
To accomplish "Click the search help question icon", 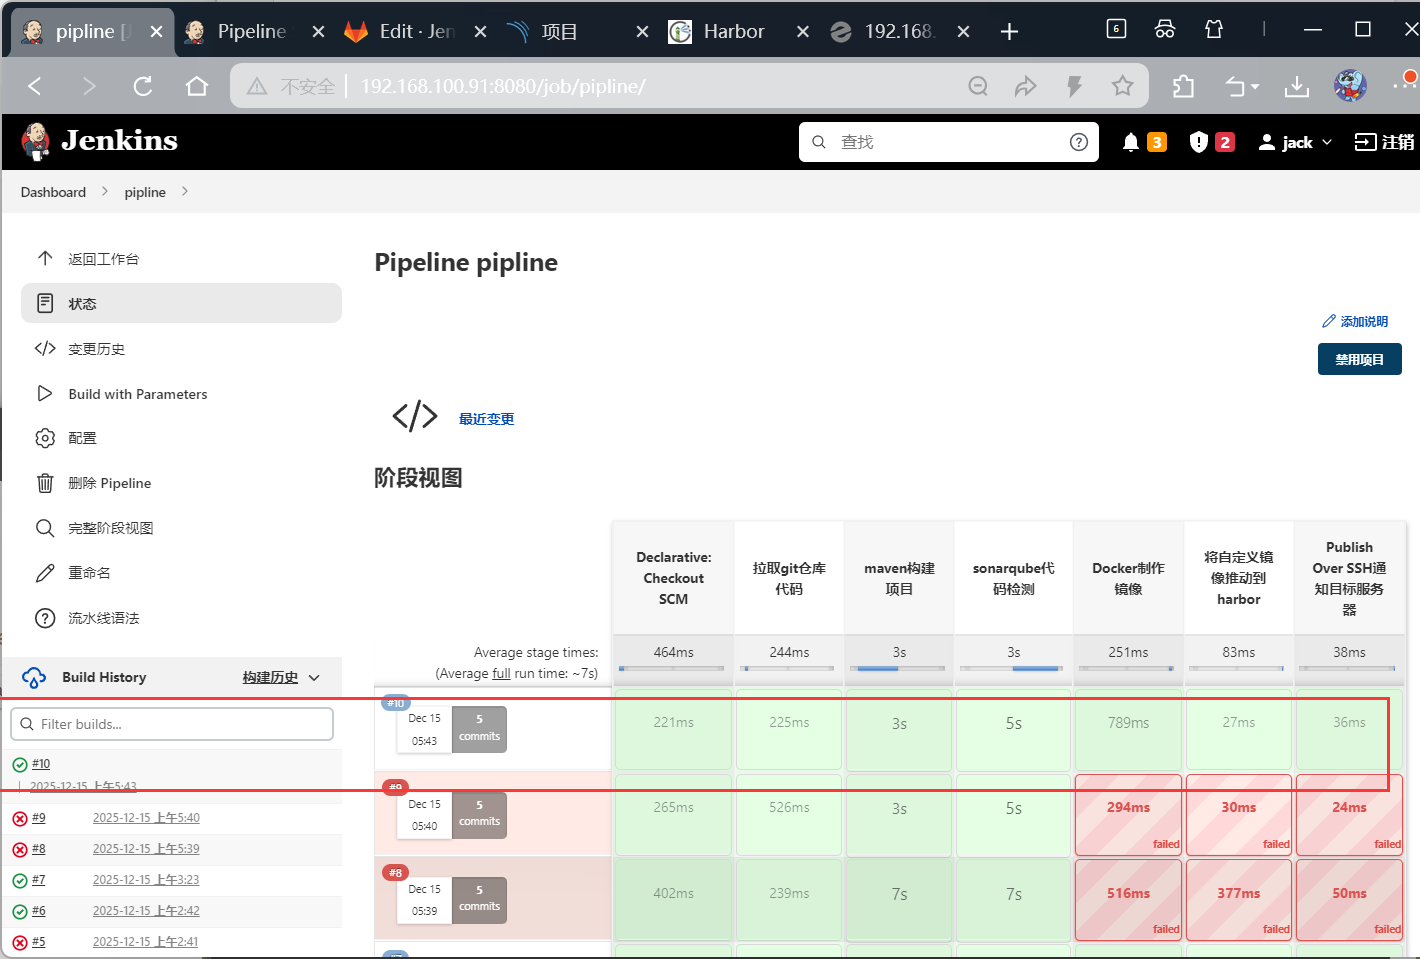I will pos(1078,142).
